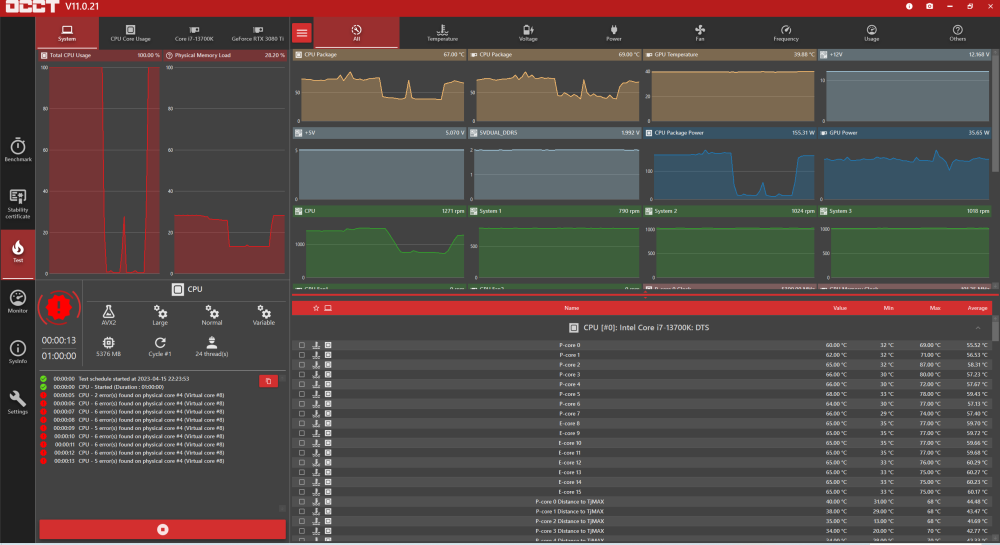Select the Temperature sensors tab
Viewport: 1000px width, 545px height.
[442, 33]
